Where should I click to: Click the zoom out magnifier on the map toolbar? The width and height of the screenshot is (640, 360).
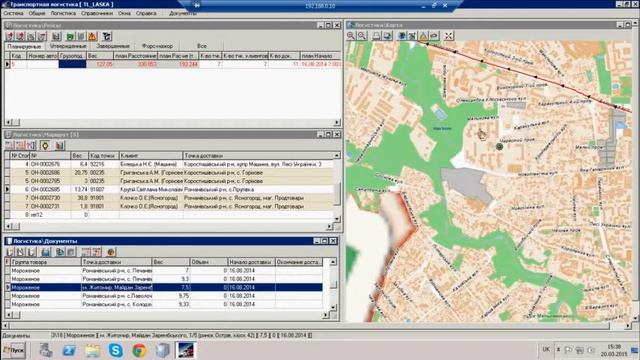[362, 36]
